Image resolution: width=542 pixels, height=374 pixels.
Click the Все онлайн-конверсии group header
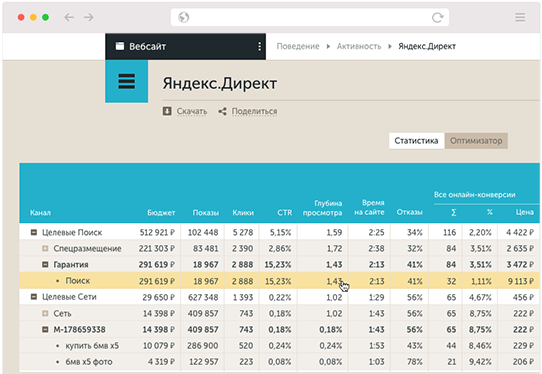pos(475,195)
